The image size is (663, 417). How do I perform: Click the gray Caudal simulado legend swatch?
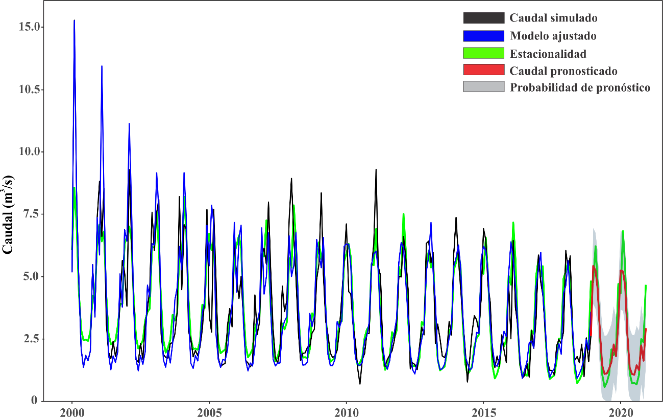pos(483,18)
